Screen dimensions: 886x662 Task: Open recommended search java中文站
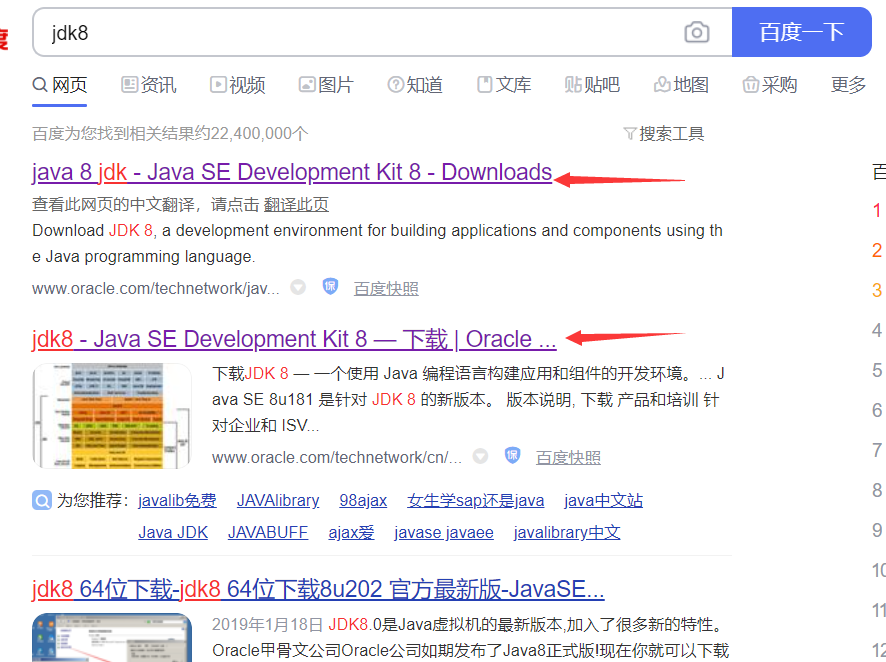[603, 500]
